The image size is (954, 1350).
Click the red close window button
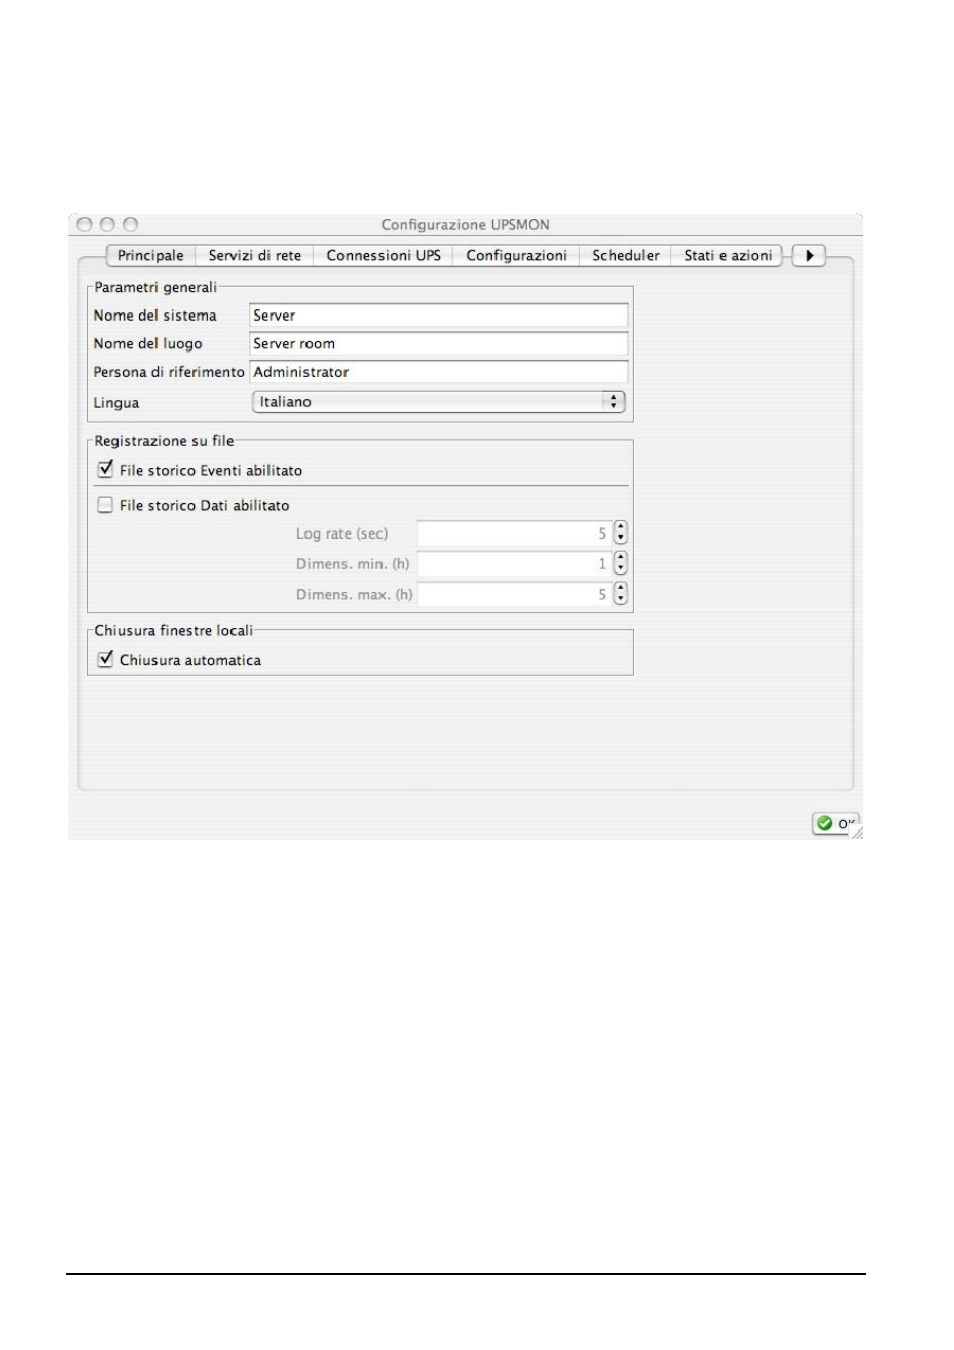coord(84,225)
